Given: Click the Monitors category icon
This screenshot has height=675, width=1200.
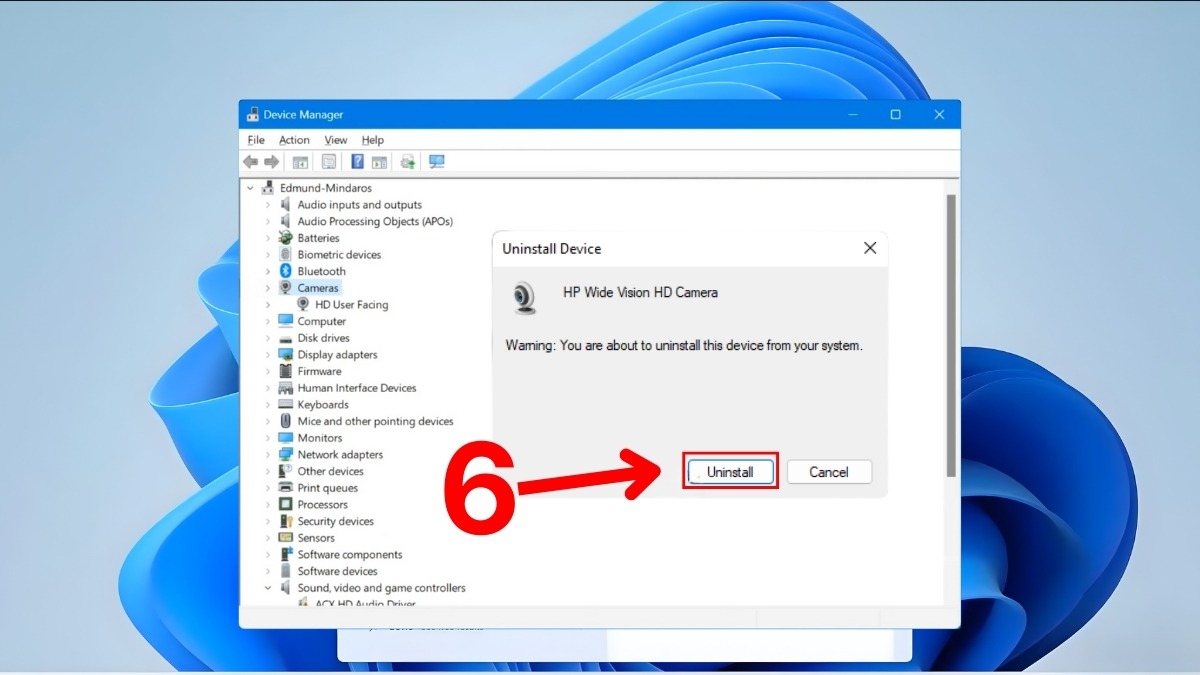Looking at the screenshot, I should tap(285, 438).
